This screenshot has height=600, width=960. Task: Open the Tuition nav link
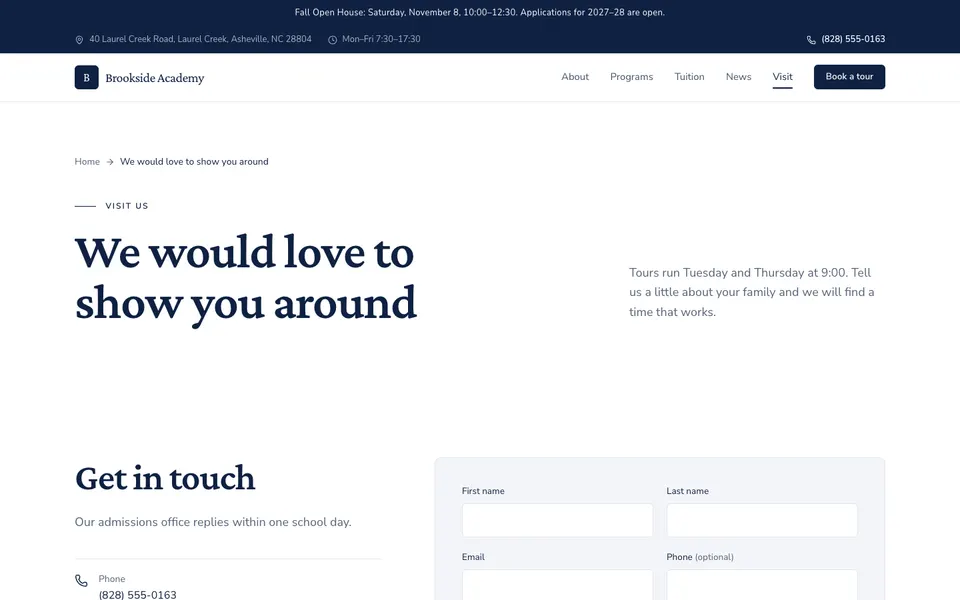tap(689, 77)
